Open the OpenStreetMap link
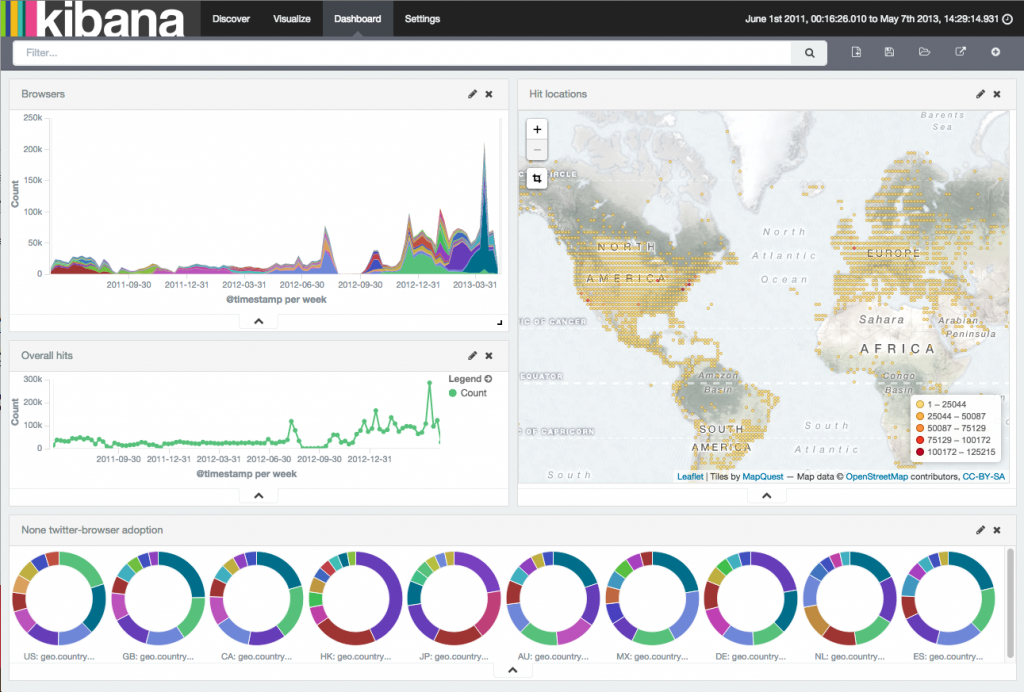Image resolution: width=1024 pixels, height=692 pixels. (x=876, y=477)
